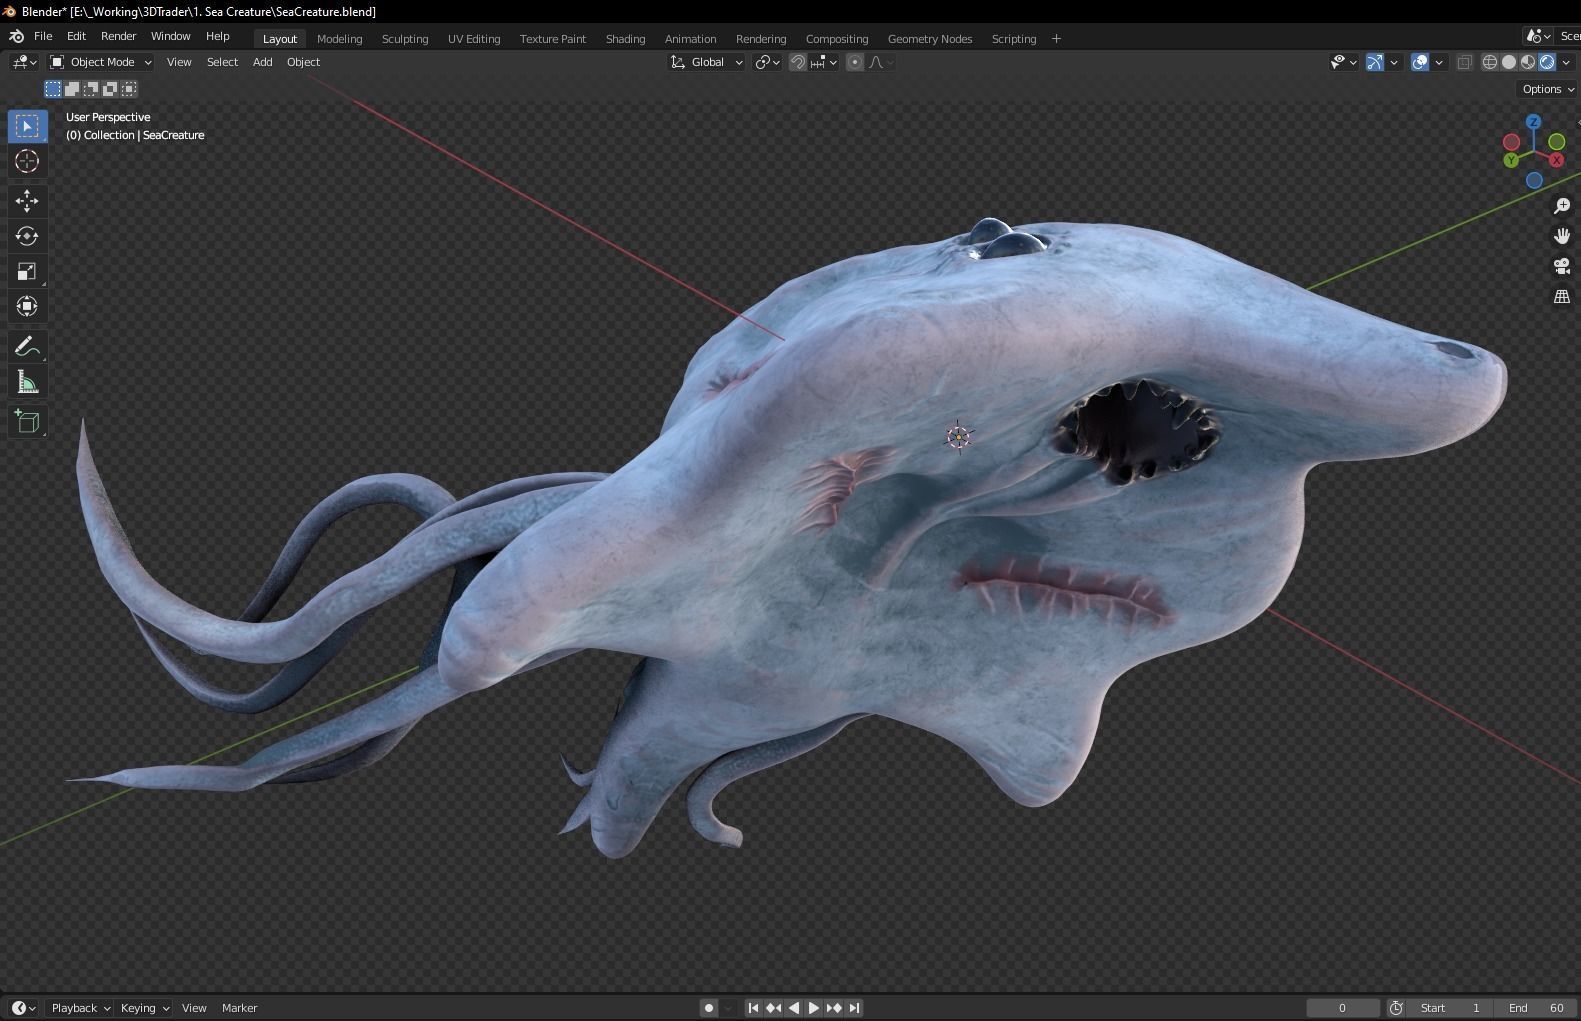This screenshot has width=1581, height=1021.
Task: Click the Pan view hand icon
Action: click(x=1562, y=236)
